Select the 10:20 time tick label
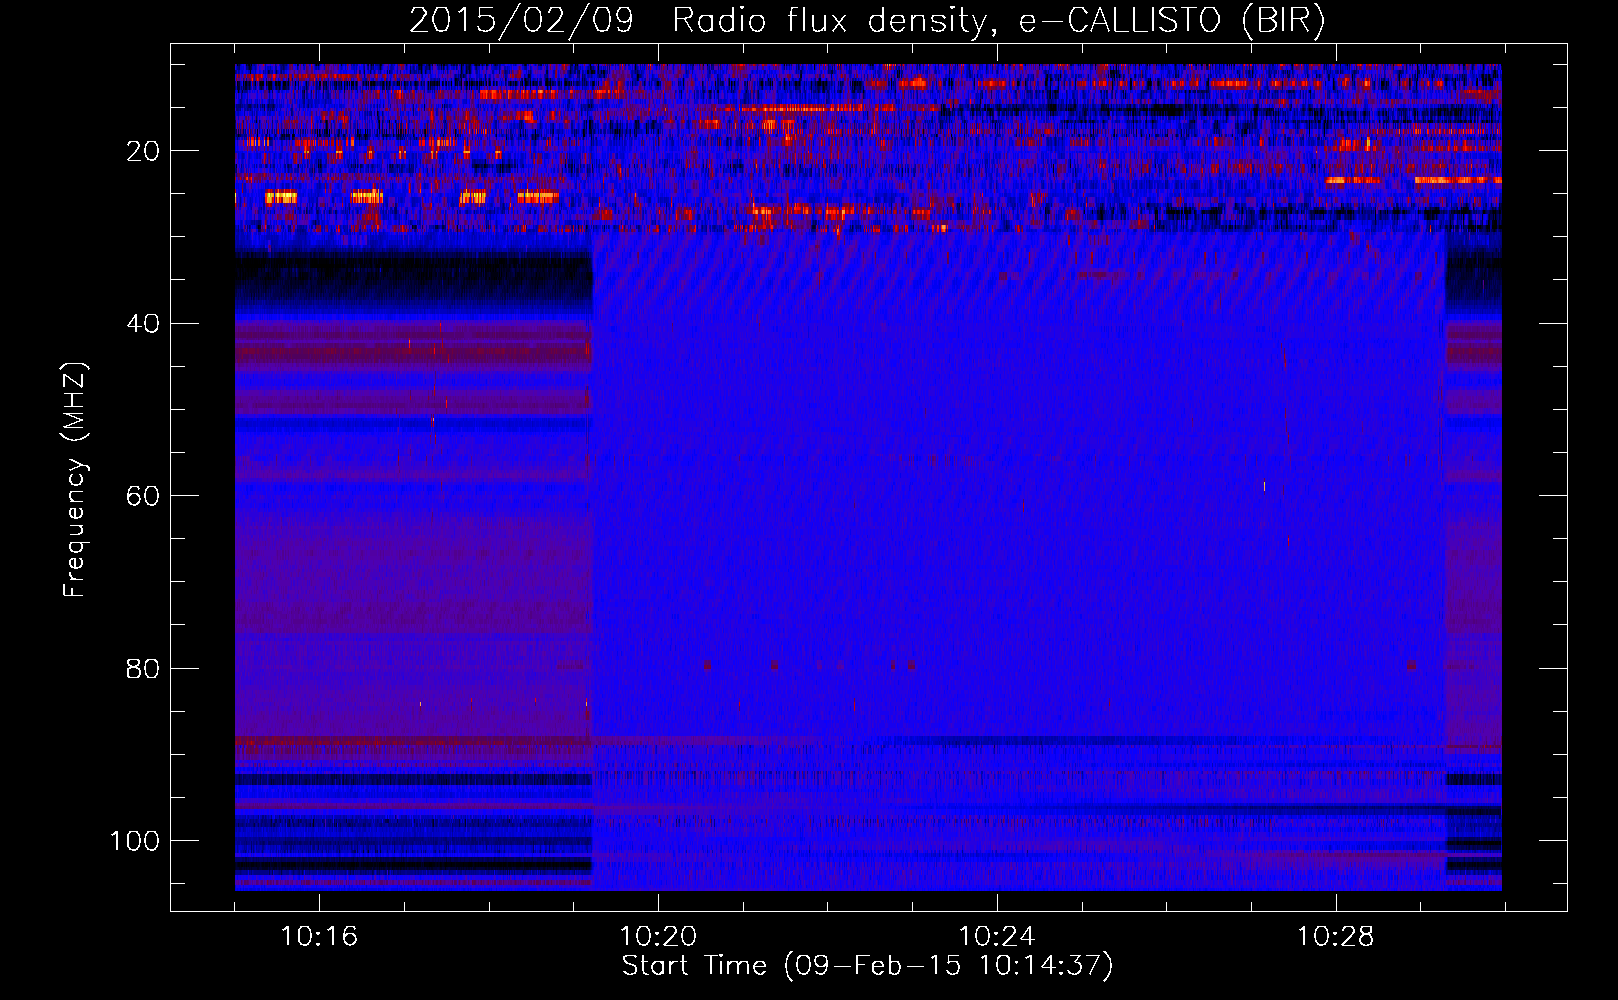 click(x=658, y=937)
